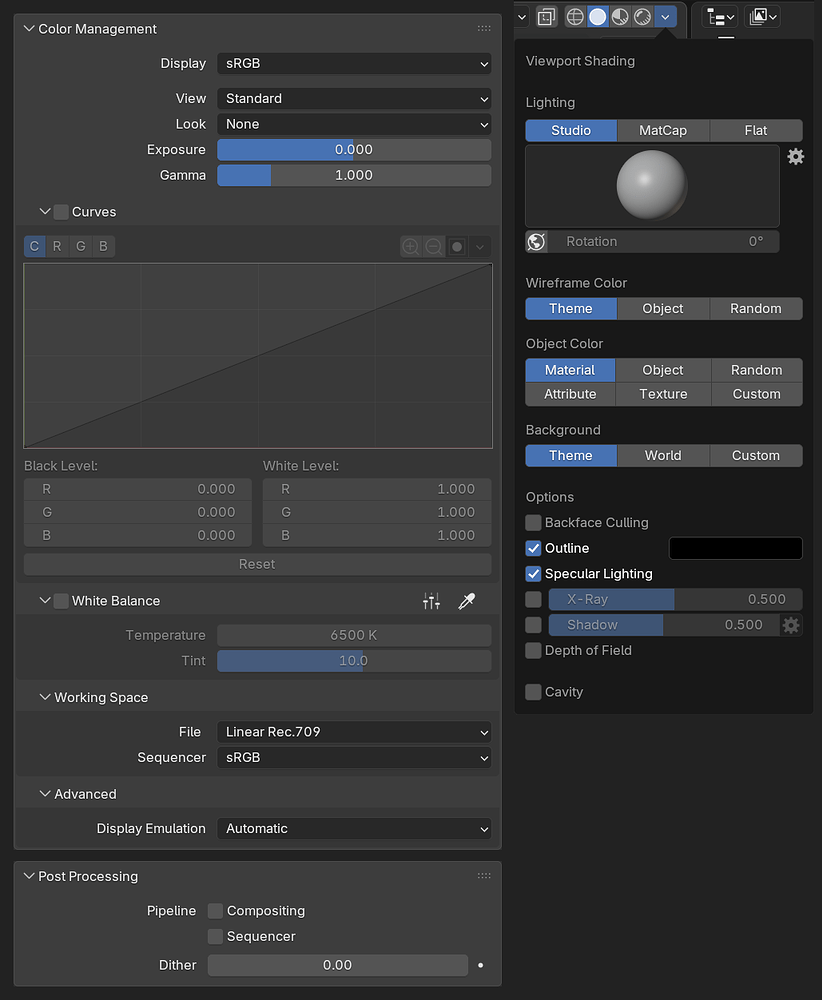Open the View Standard dropdown
Viewport: 822px width, 1000px height.
click(354, 99)
